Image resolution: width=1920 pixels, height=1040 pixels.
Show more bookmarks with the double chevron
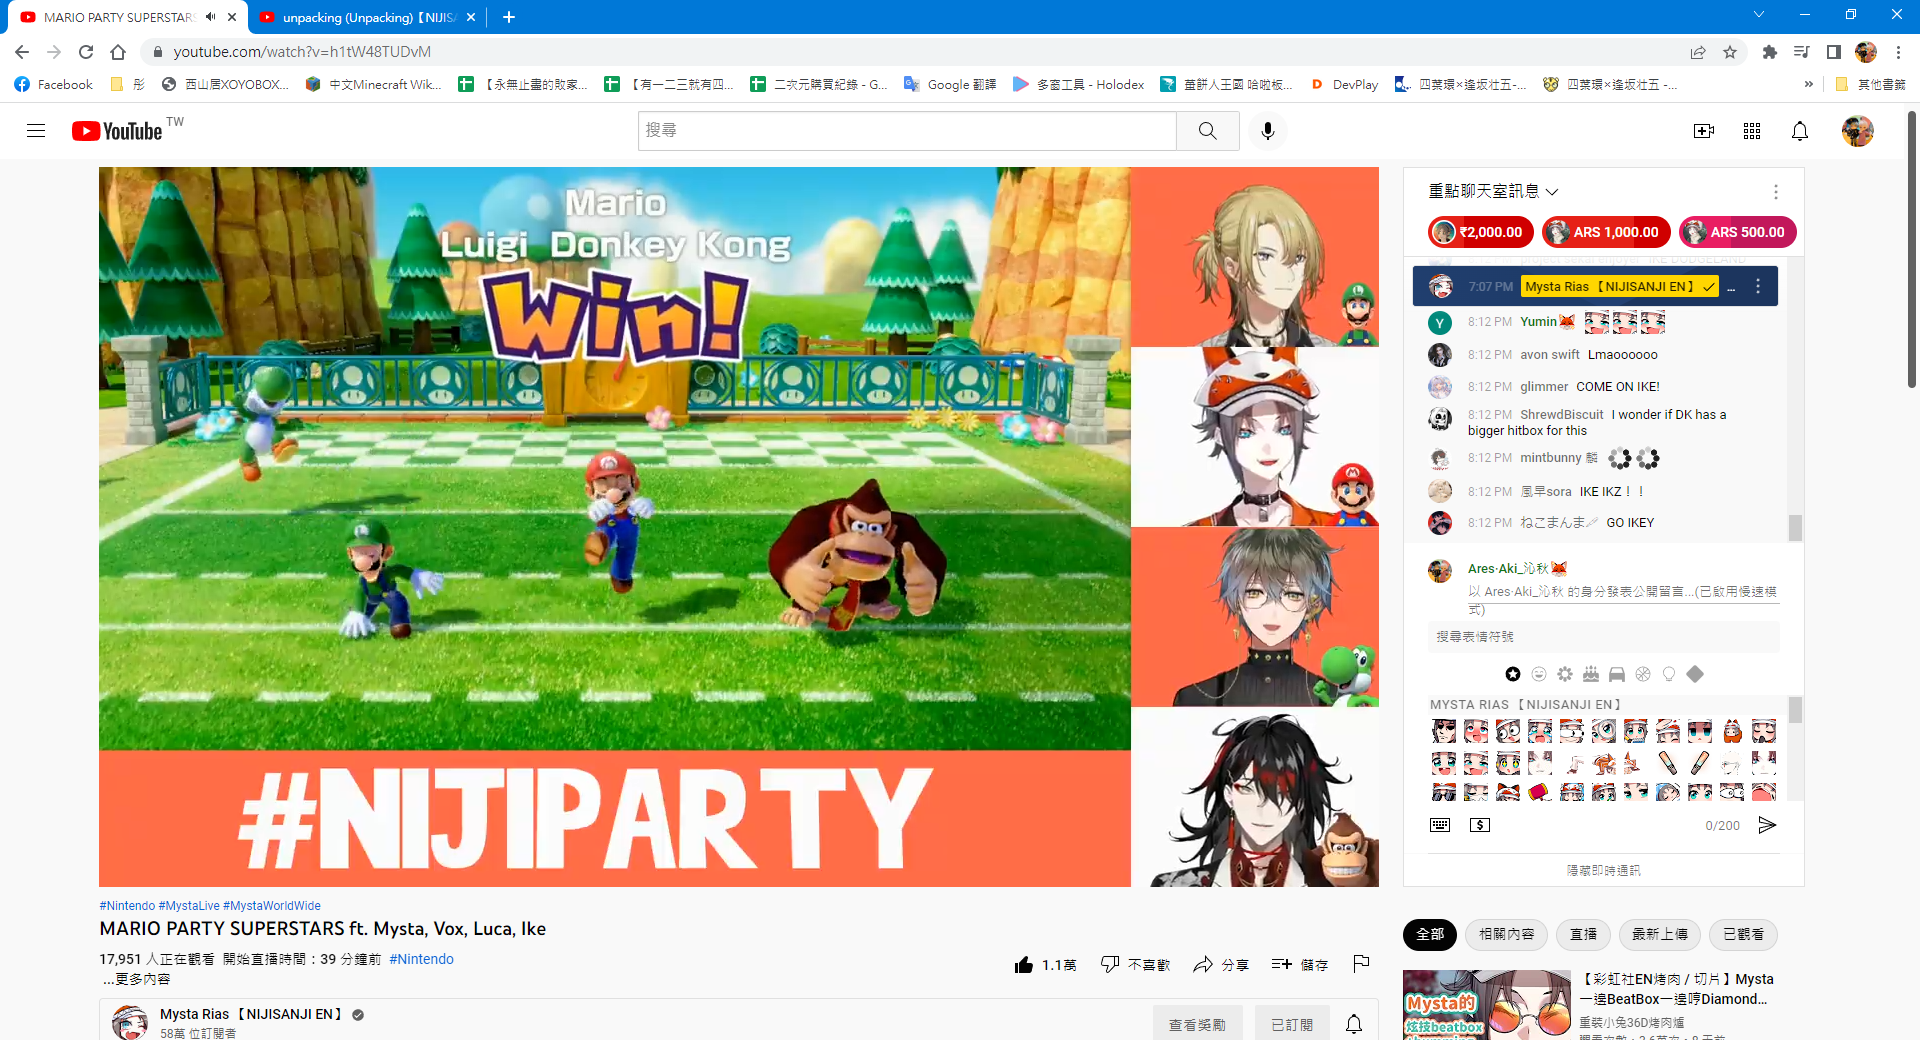[x=1808, y=85]
